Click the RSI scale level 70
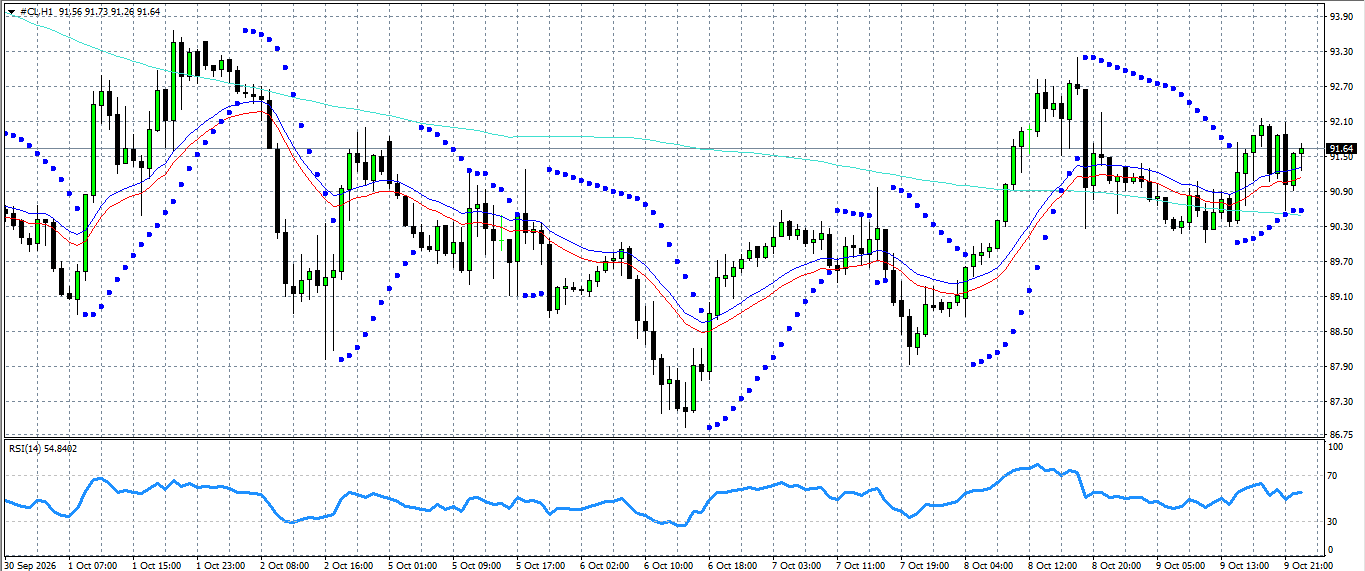Viewport: 1365px width, 571px height. tap(1333, 477)
